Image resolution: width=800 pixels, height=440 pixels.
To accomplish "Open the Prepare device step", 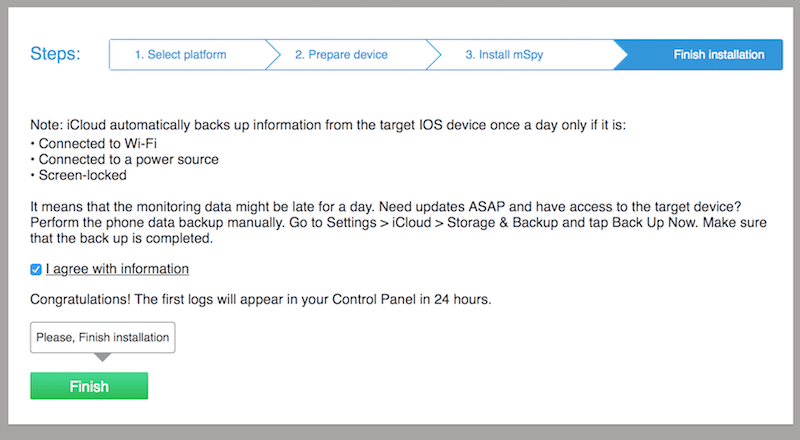I will [341, 54].
